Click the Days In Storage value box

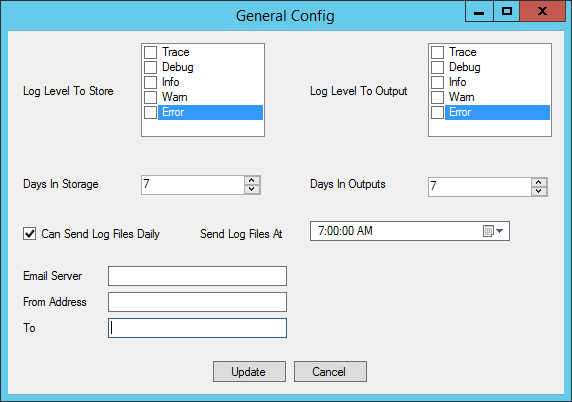193,185
